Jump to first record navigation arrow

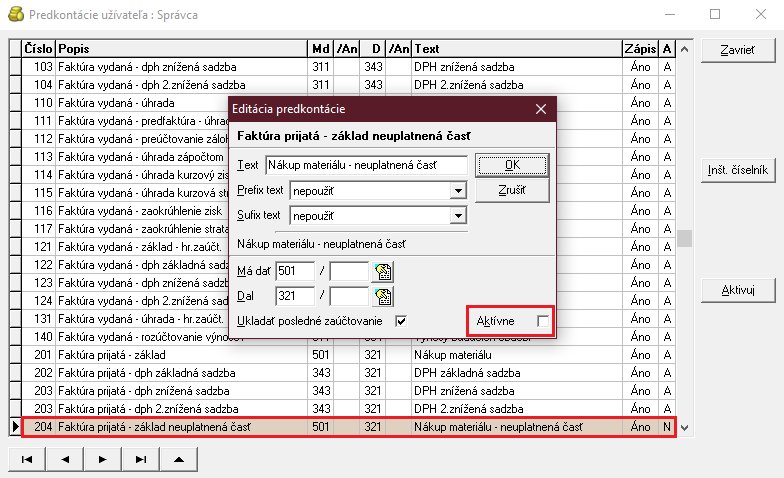(x=27, y=459)
